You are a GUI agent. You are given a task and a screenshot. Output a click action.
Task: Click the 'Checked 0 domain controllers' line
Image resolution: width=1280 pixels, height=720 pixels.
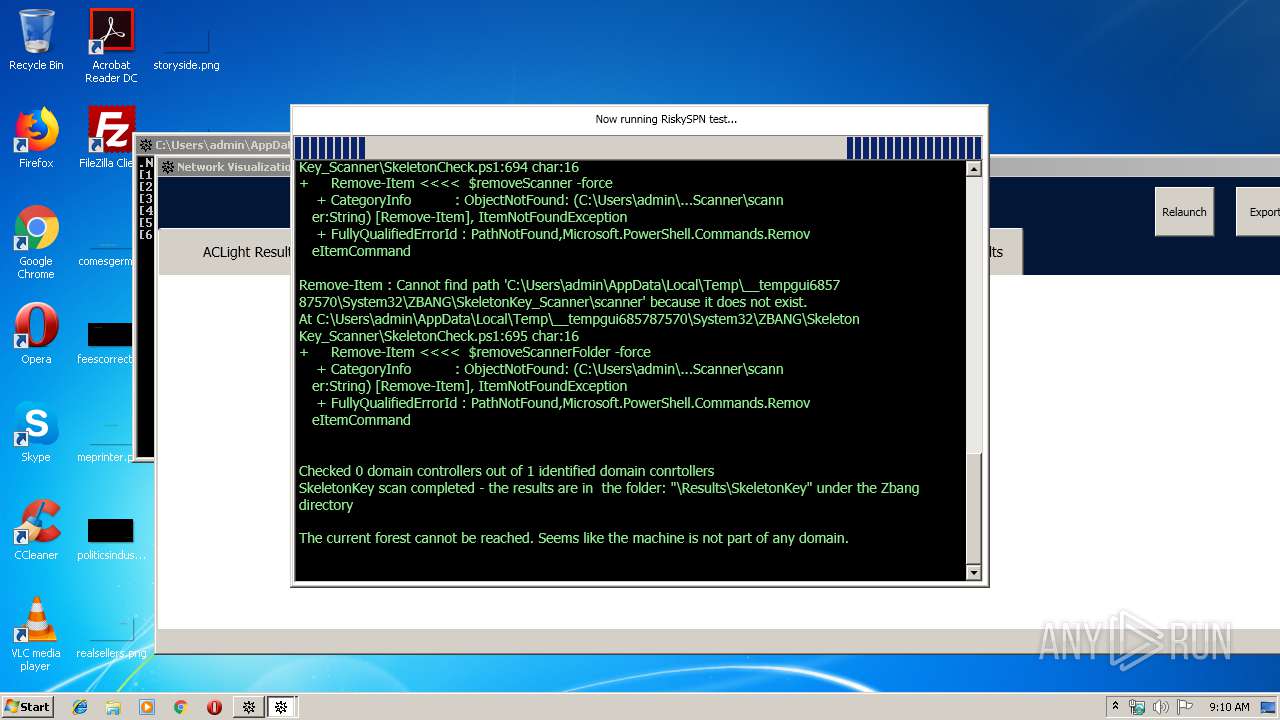pyautogui.click(x=506, y=471)
